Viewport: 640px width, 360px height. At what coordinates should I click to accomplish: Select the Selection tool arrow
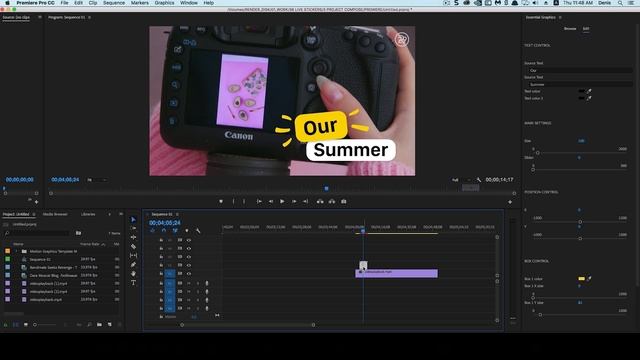pos(133,220)
